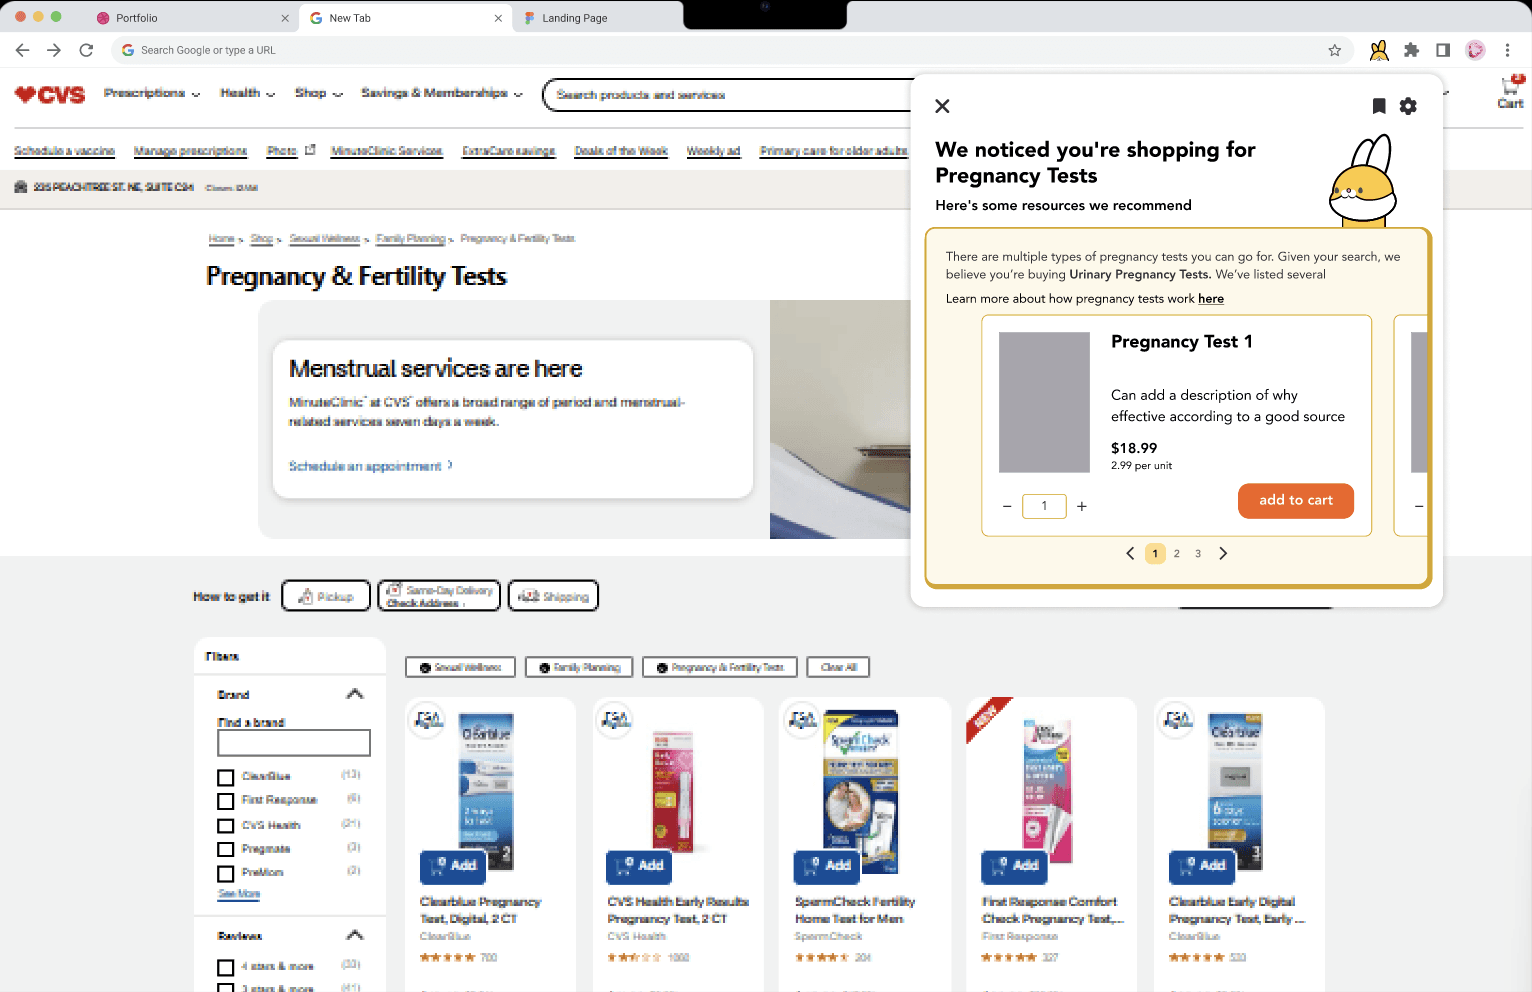
Task: Bookmark this page with the star icon
Action: tap(1334, 50)
